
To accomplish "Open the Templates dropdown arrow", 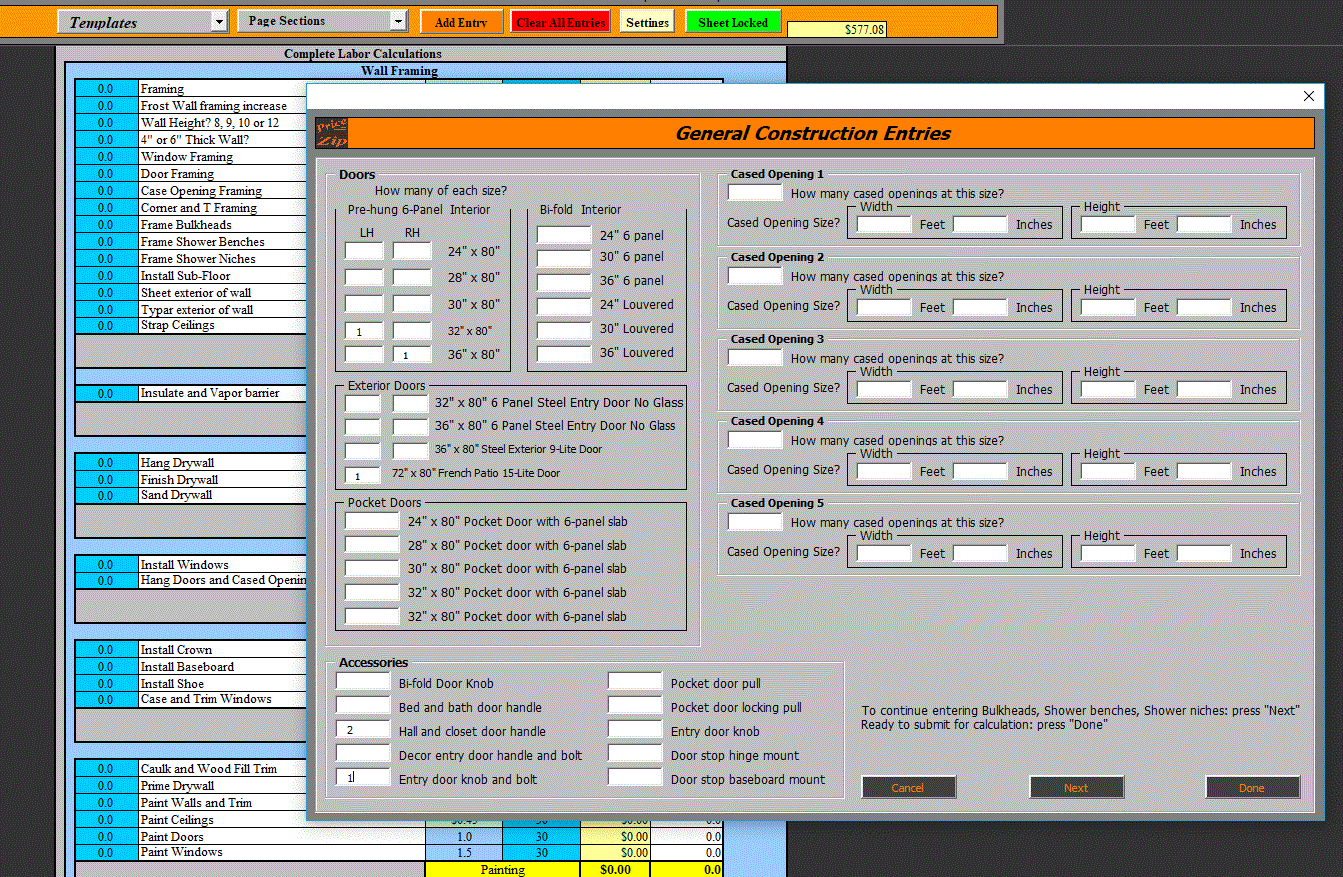I will click(x=220, y=21).
